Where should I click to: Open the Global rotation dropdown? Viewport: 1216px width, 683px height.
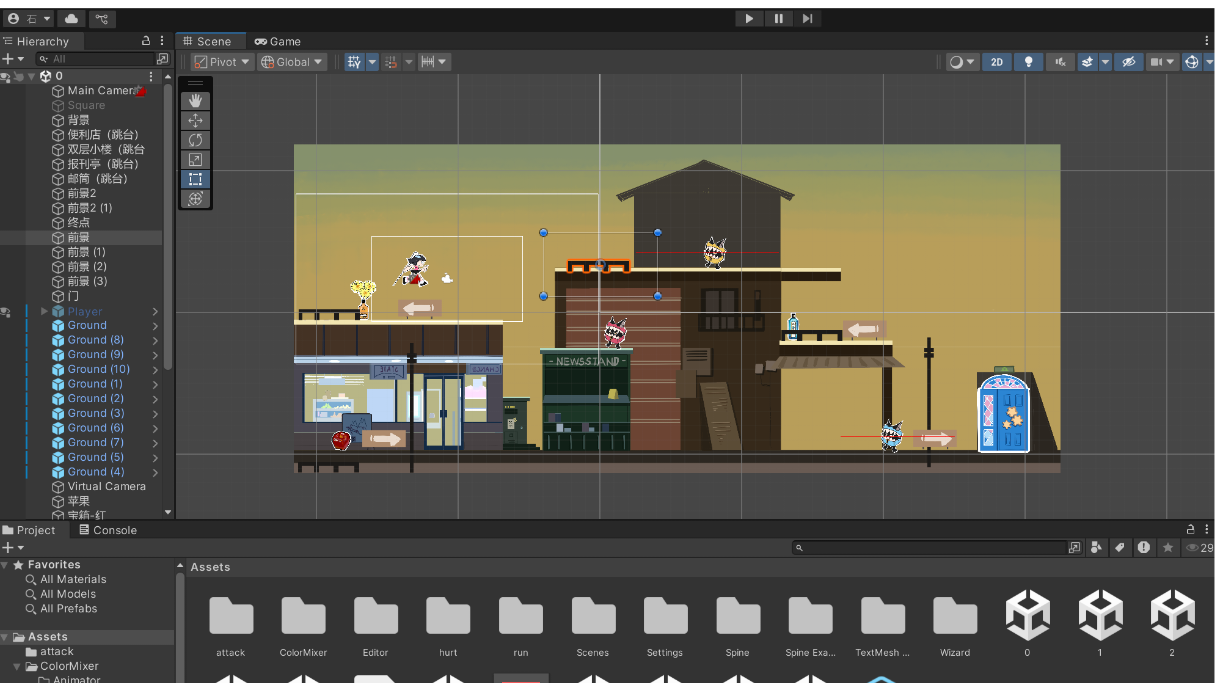point(292,62)
